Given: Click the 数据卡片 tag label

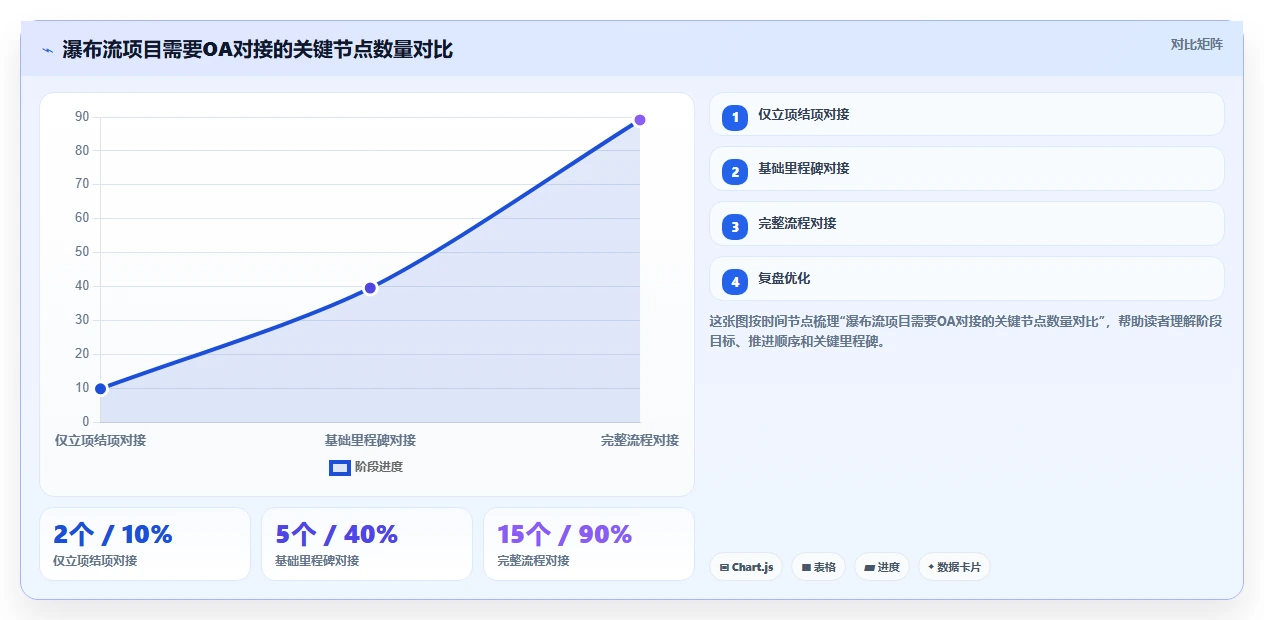Looking at the screenshot, I should click(x=959, y=567).
